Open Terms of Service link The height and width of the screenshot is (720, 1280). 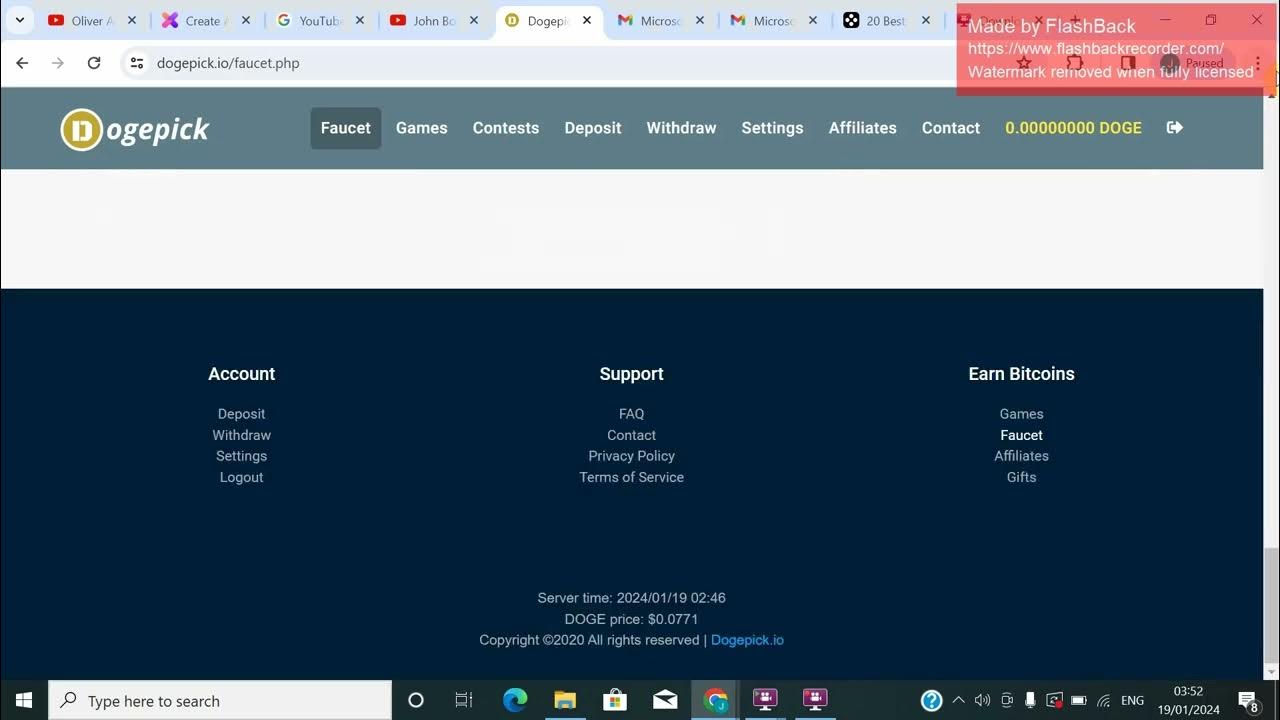(631, 477)
